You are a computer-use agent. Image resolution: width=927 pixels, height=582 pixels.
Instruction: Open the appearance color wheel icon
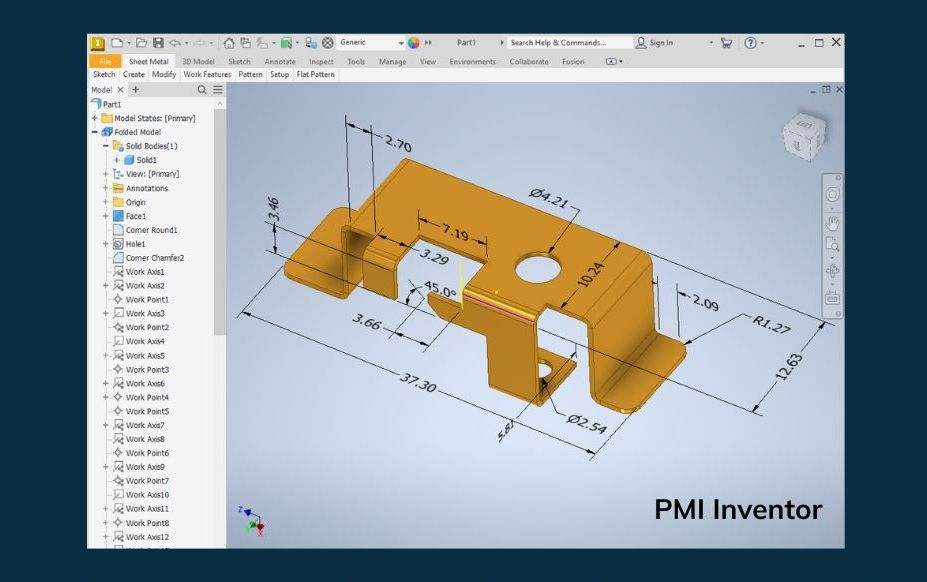tap(413, 43)
